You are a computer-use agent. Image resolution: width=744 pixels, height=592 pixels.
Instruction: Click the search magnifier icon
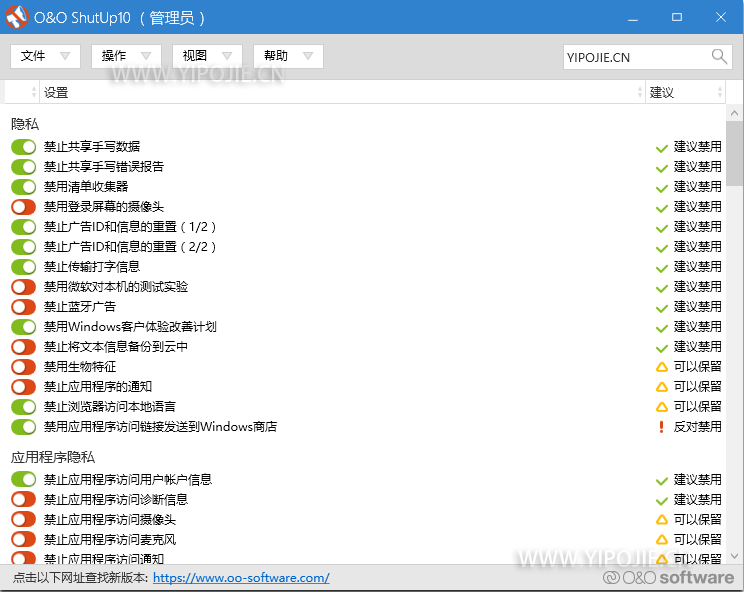tap(720, 57)
